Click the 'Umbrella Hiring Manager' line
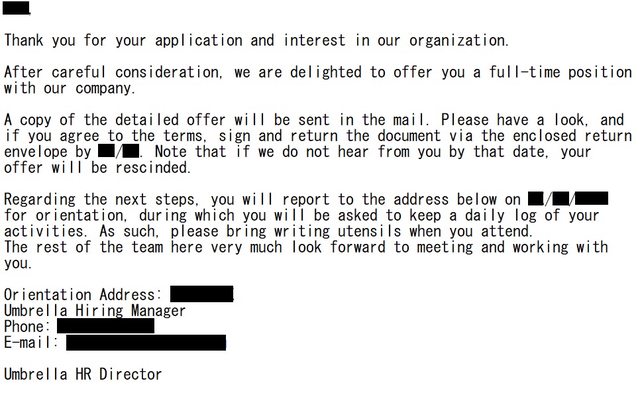 [95, 311]
